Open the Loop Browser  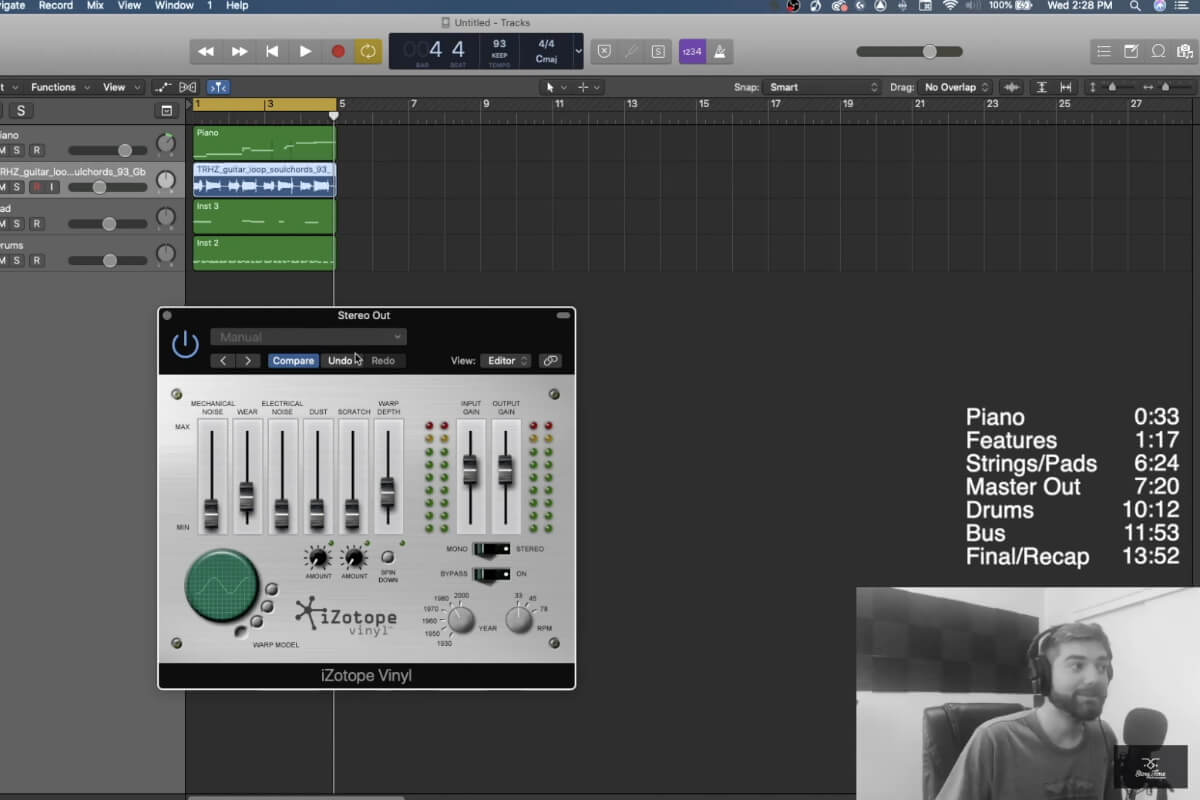tap(1158, 51)
